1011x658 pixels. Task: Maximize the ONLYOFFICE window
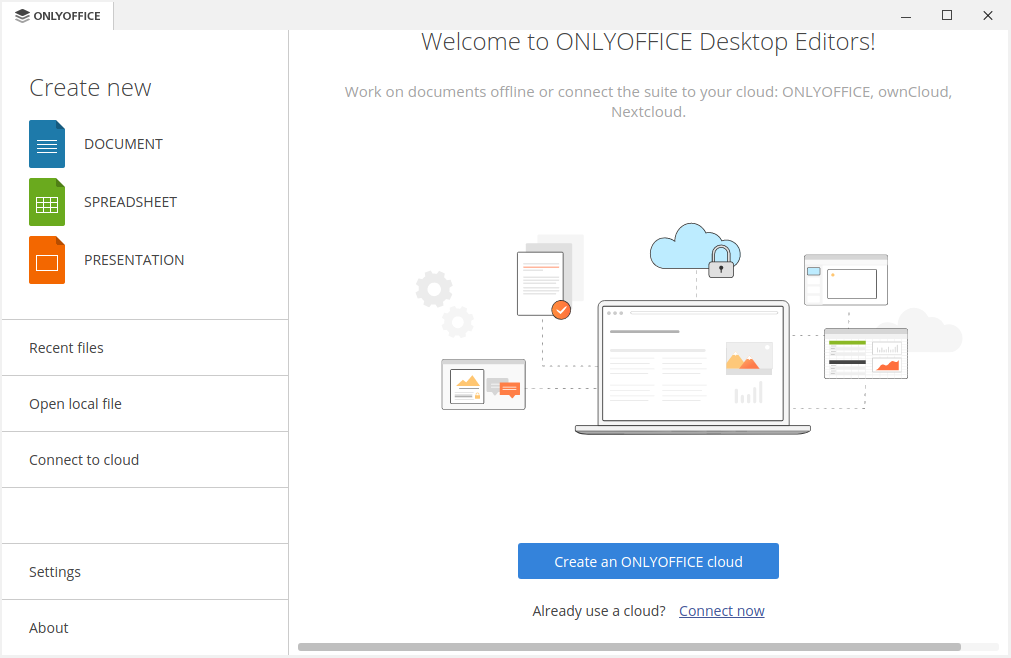pos(947,15)
